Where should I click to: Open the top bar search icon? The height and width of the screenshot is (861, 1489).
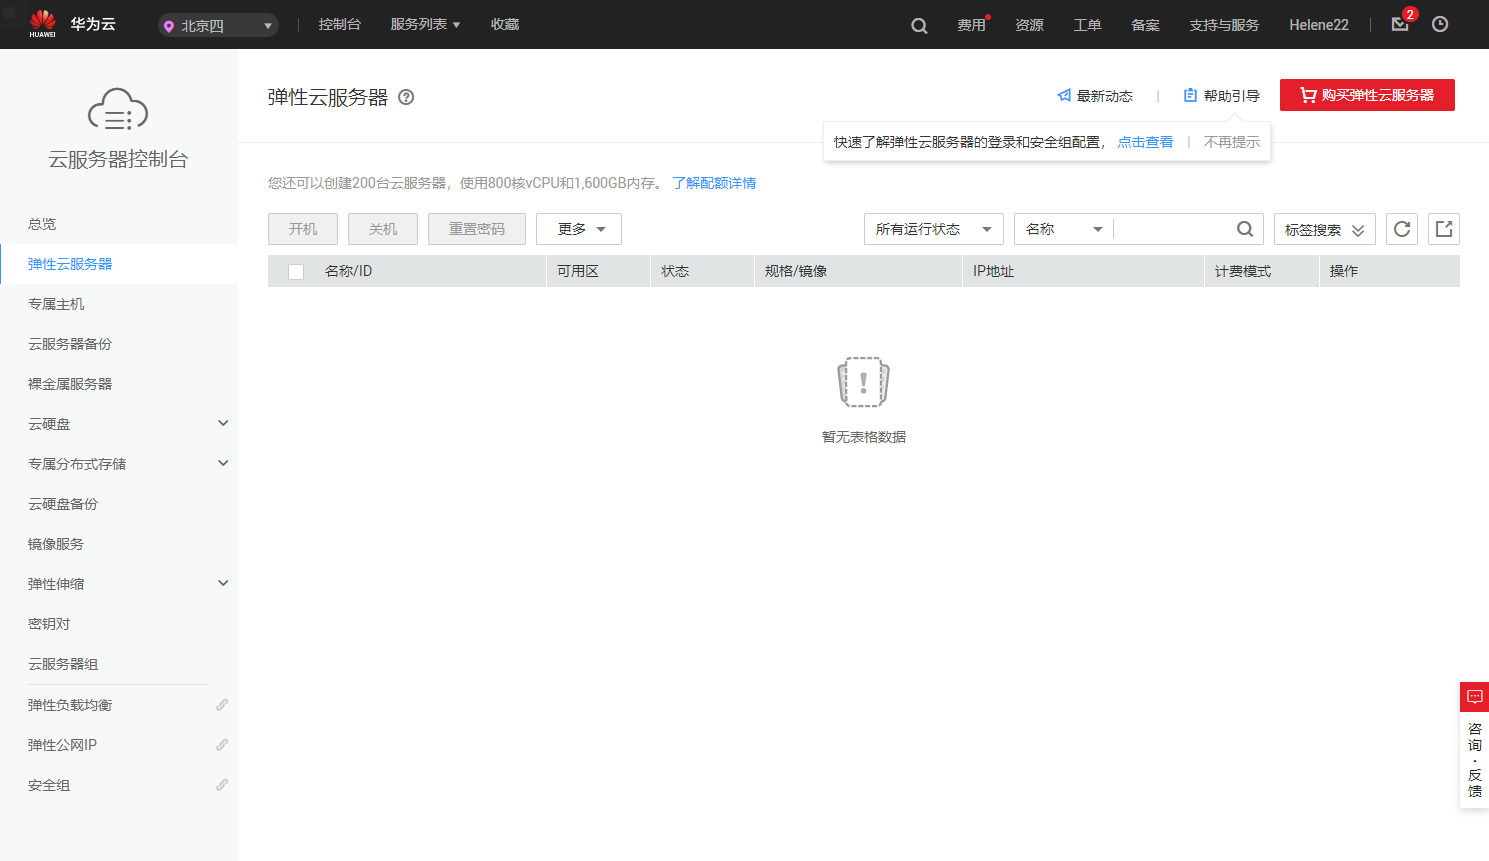[x=919, y=26]
